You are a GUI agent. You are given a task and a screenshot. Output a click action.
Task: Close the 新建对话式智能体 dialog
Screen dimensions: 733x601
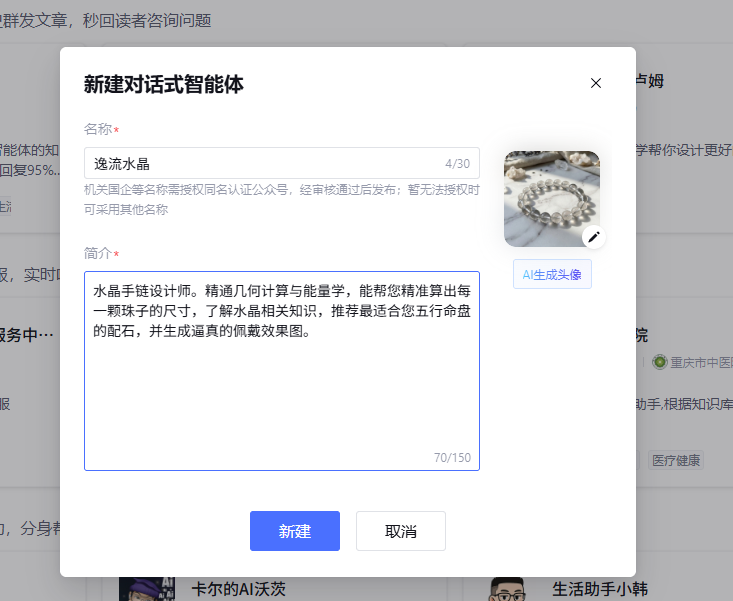(x=596, y=83)
